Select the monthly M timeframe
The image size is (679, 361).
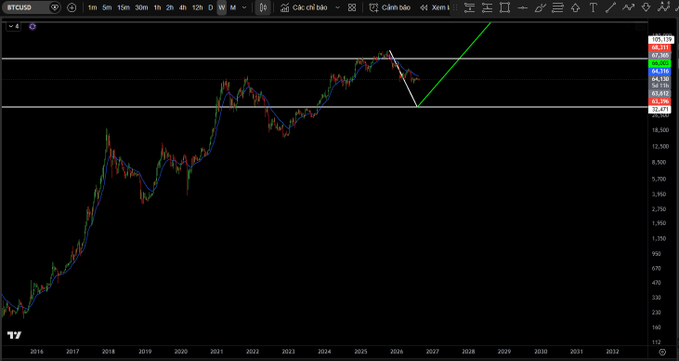tap(233, 7)
